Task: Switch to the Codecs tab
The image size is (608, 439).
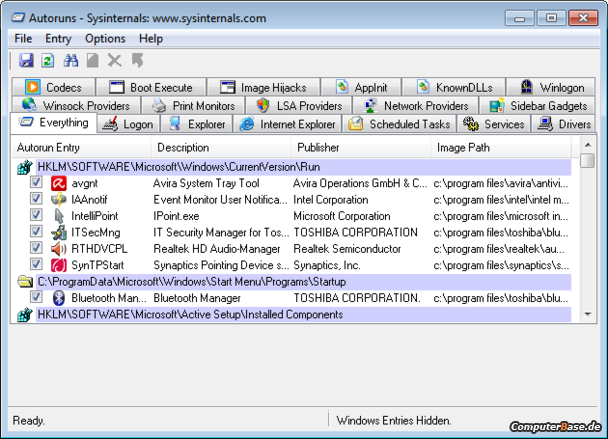Action: pos(54,87)
